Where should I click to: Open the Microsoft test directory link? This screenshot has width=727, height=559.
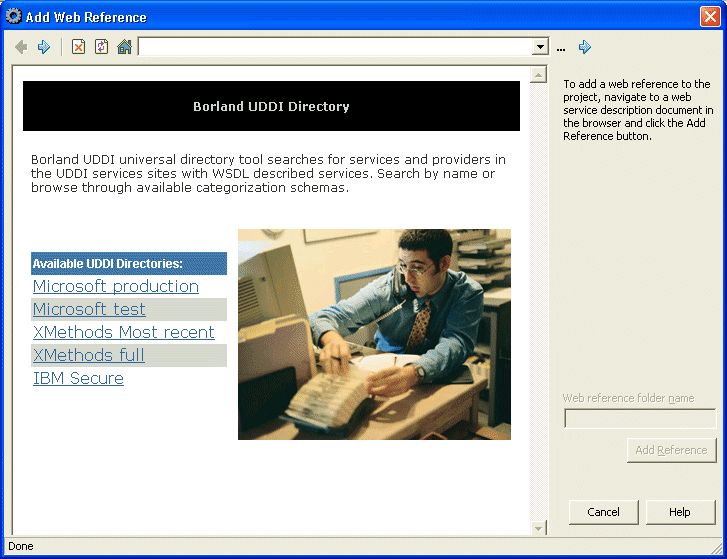tap(89, 309)
